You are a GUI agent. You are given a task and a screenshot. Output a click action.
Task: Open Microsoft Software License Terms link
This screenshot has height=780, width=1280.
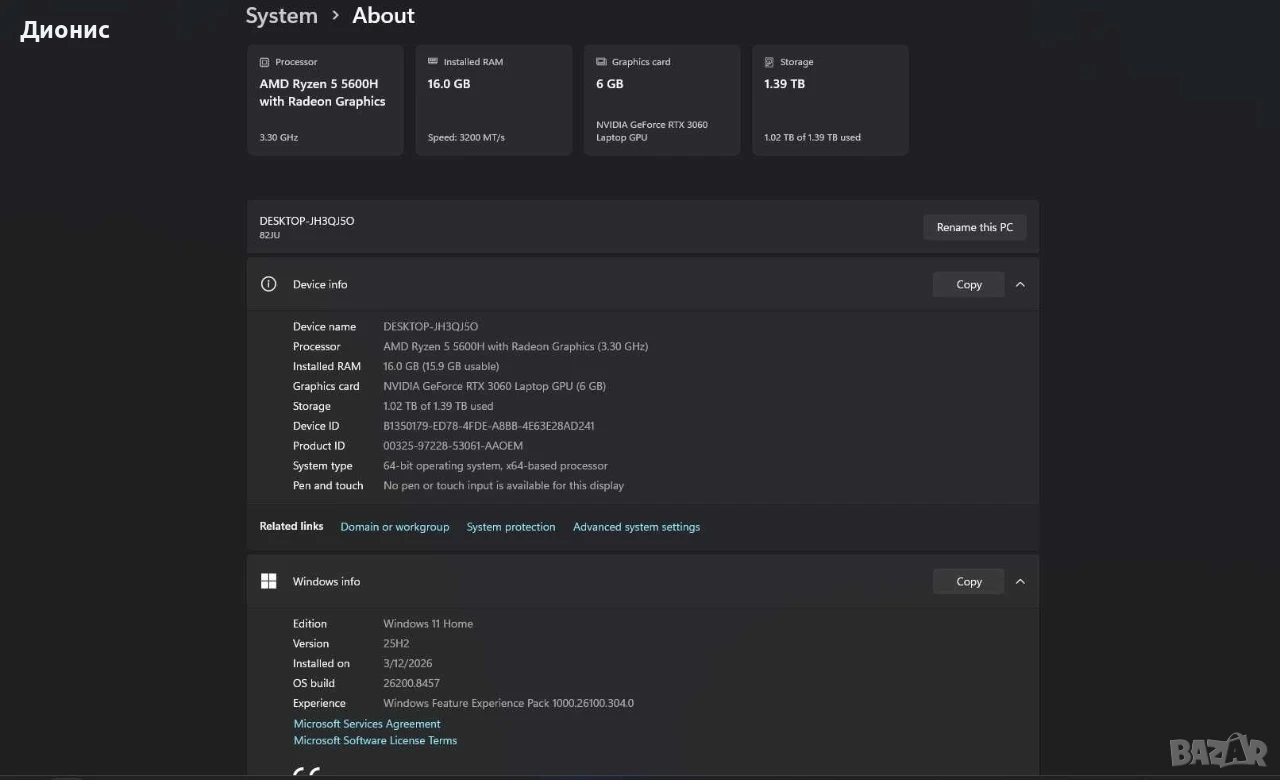point(375,741)
